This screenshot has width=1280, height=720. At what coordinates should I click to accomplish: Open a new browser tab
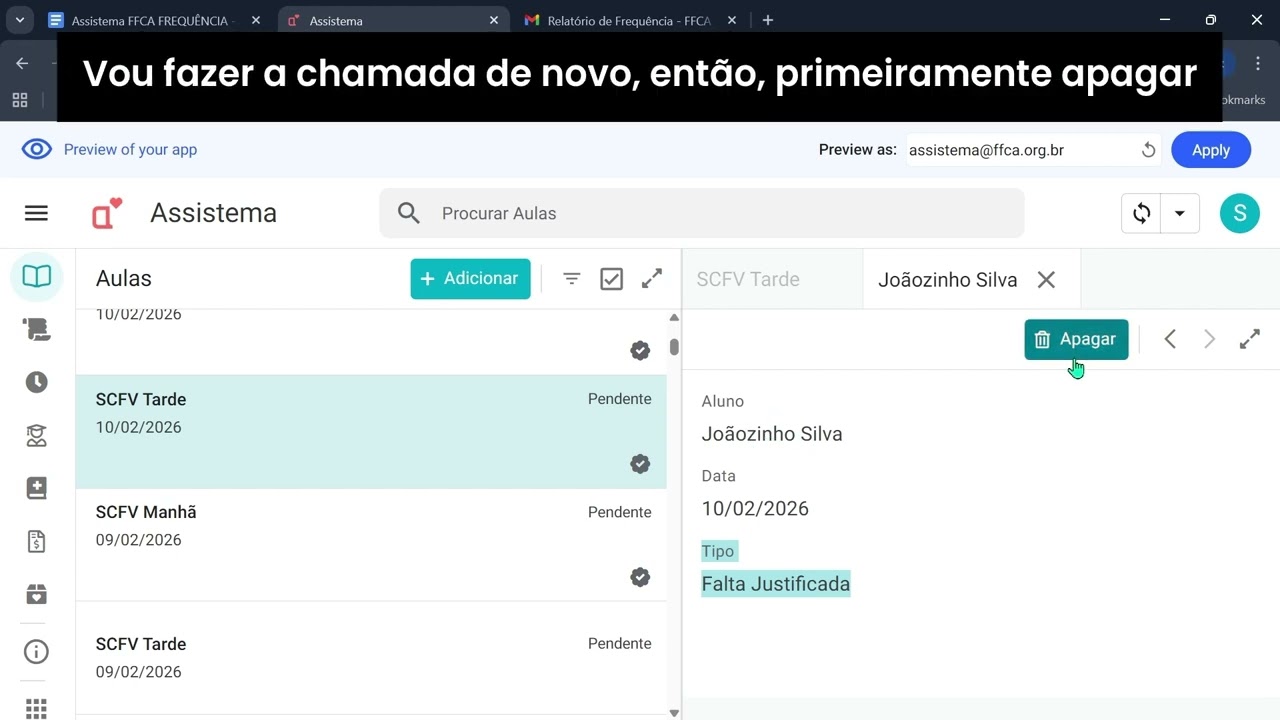pos(768,20)
